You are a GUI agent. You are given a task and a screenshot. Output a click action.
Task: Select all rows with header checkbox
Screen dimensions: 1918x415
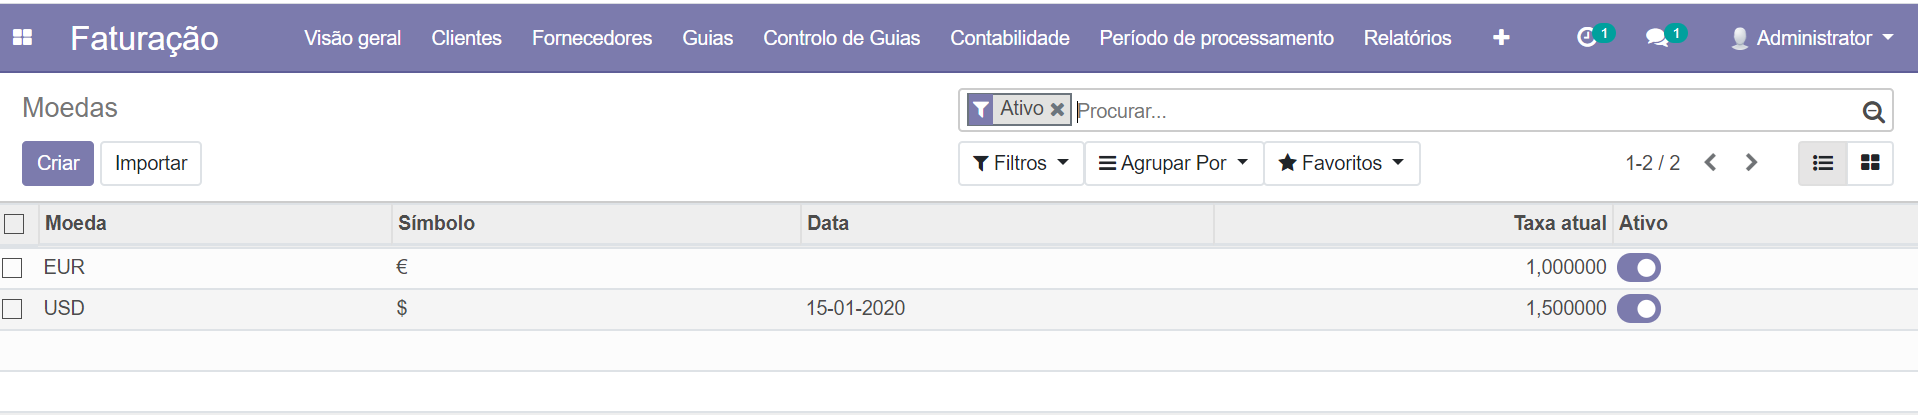coord(14,224)
